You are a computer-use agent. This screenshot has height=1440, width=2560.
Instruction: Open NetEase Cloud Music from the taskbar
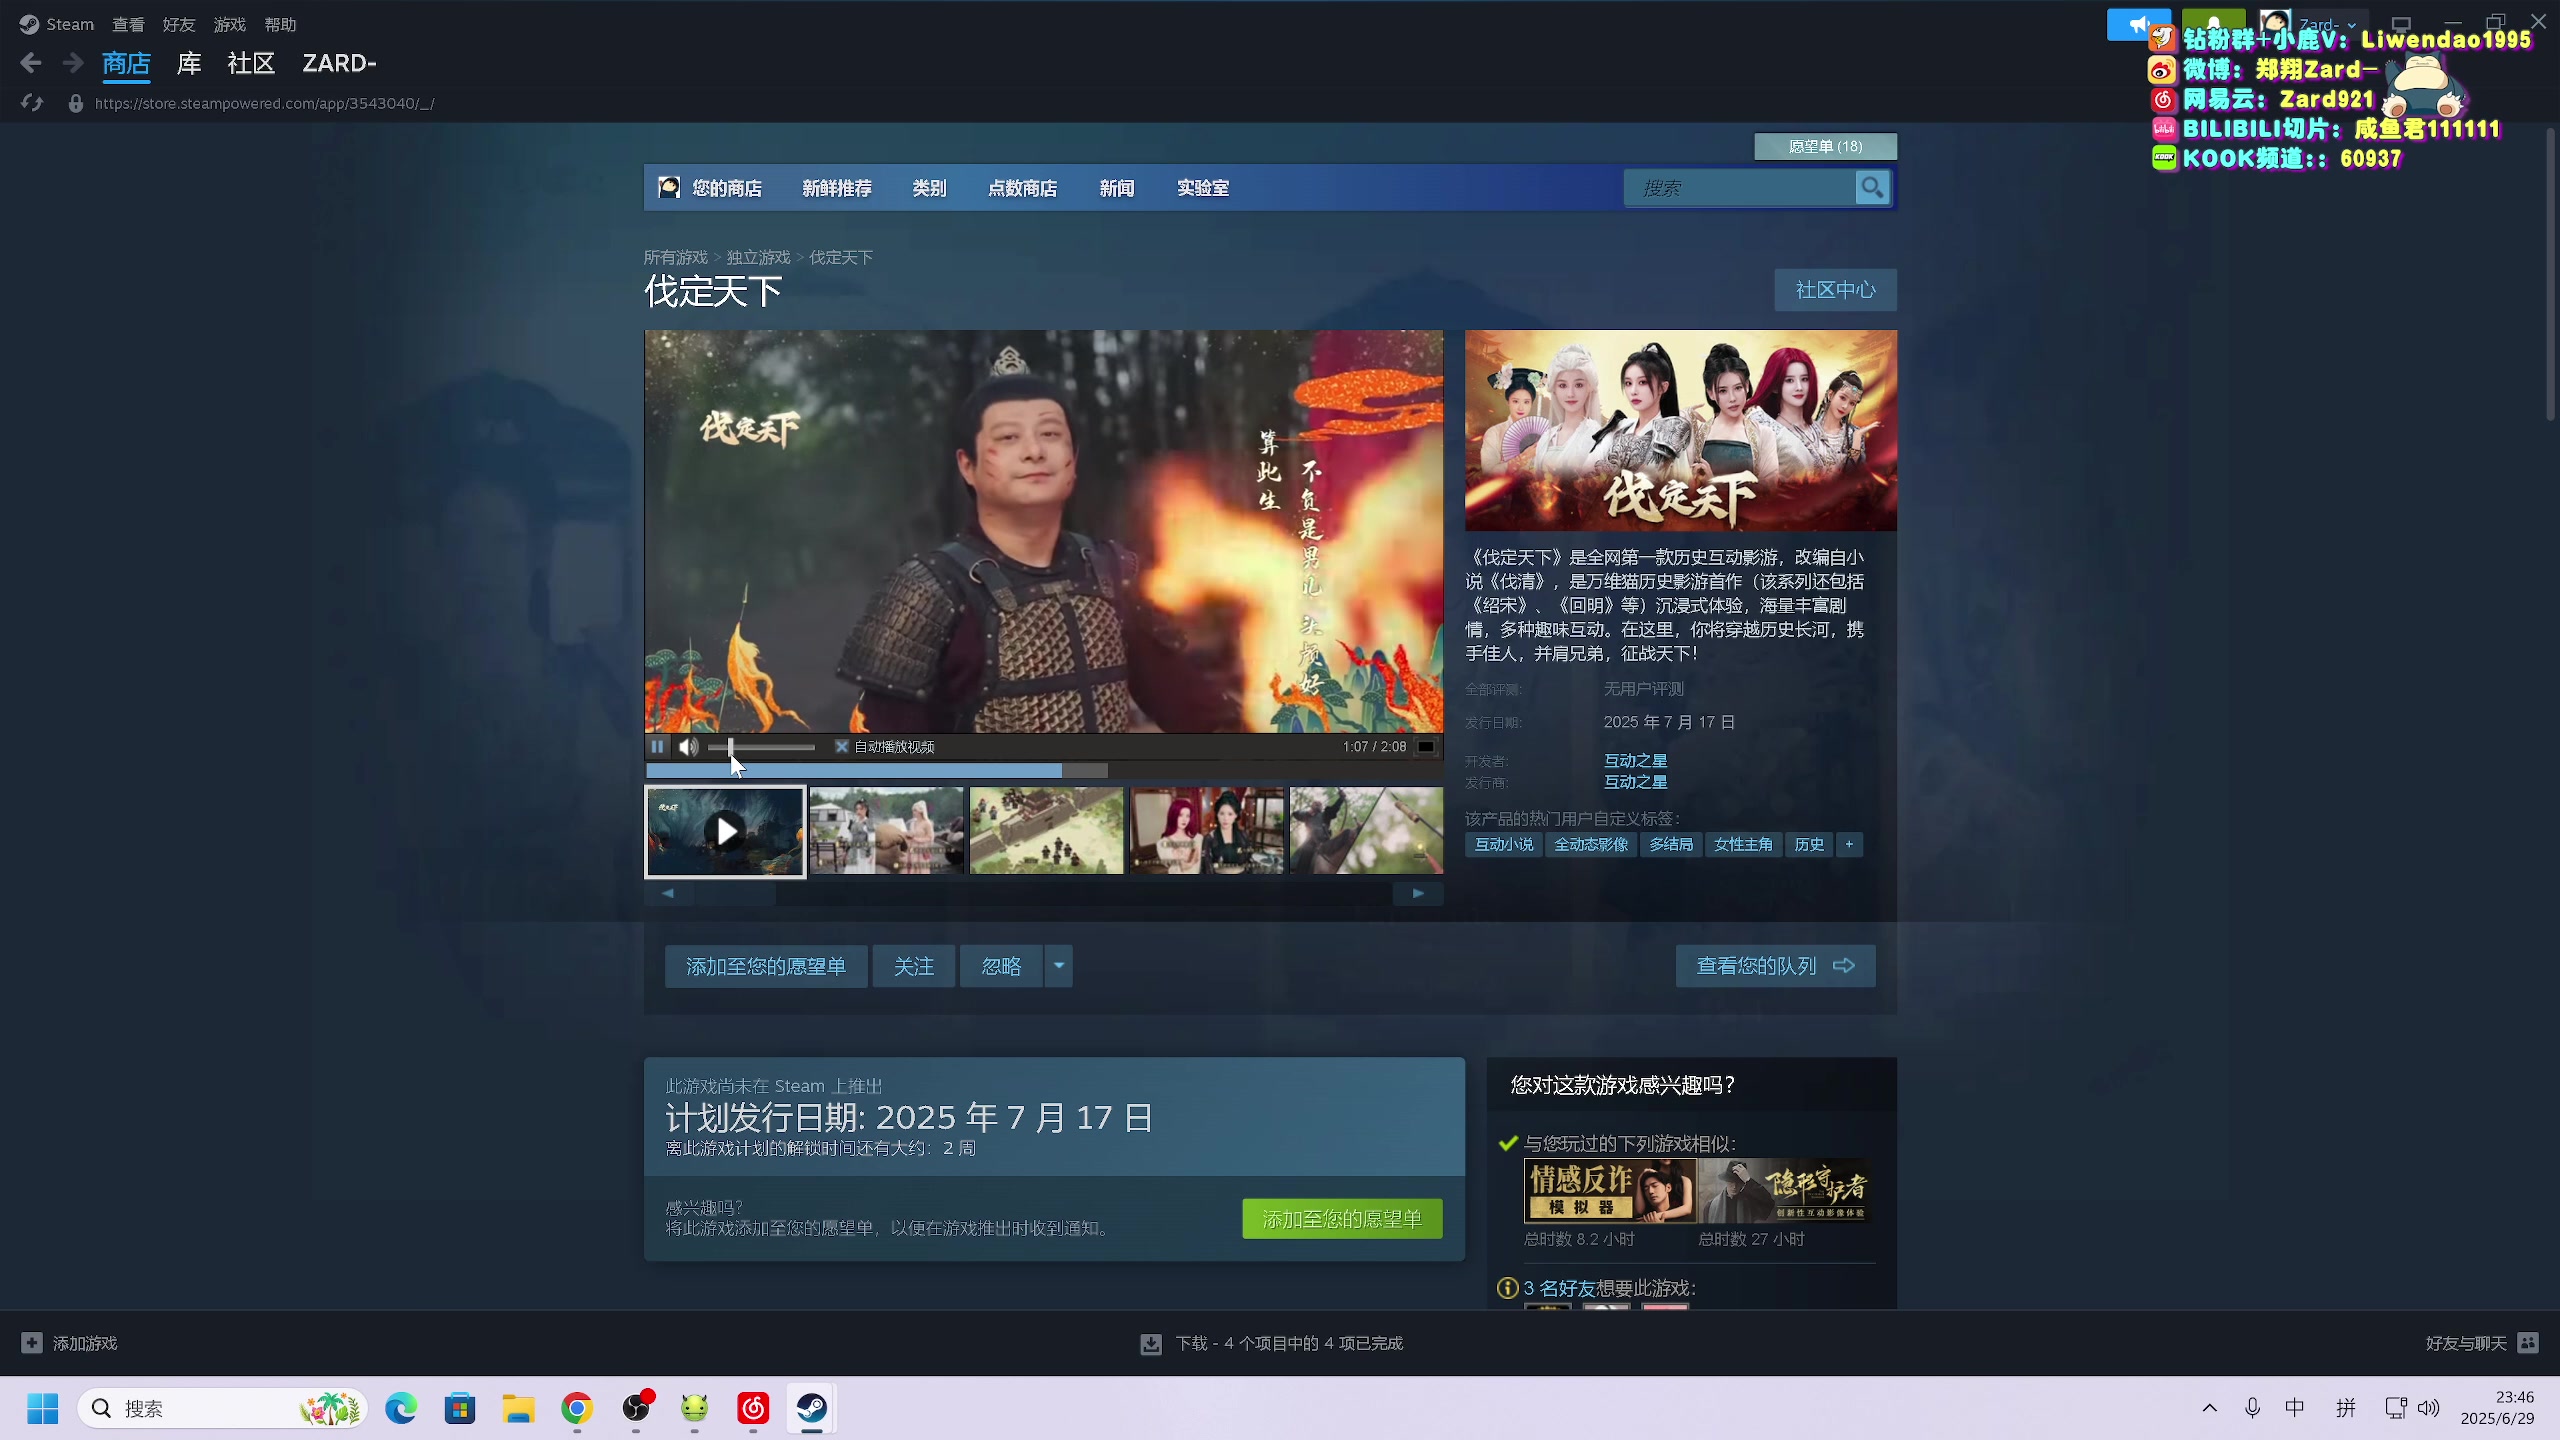[753, 1408]
